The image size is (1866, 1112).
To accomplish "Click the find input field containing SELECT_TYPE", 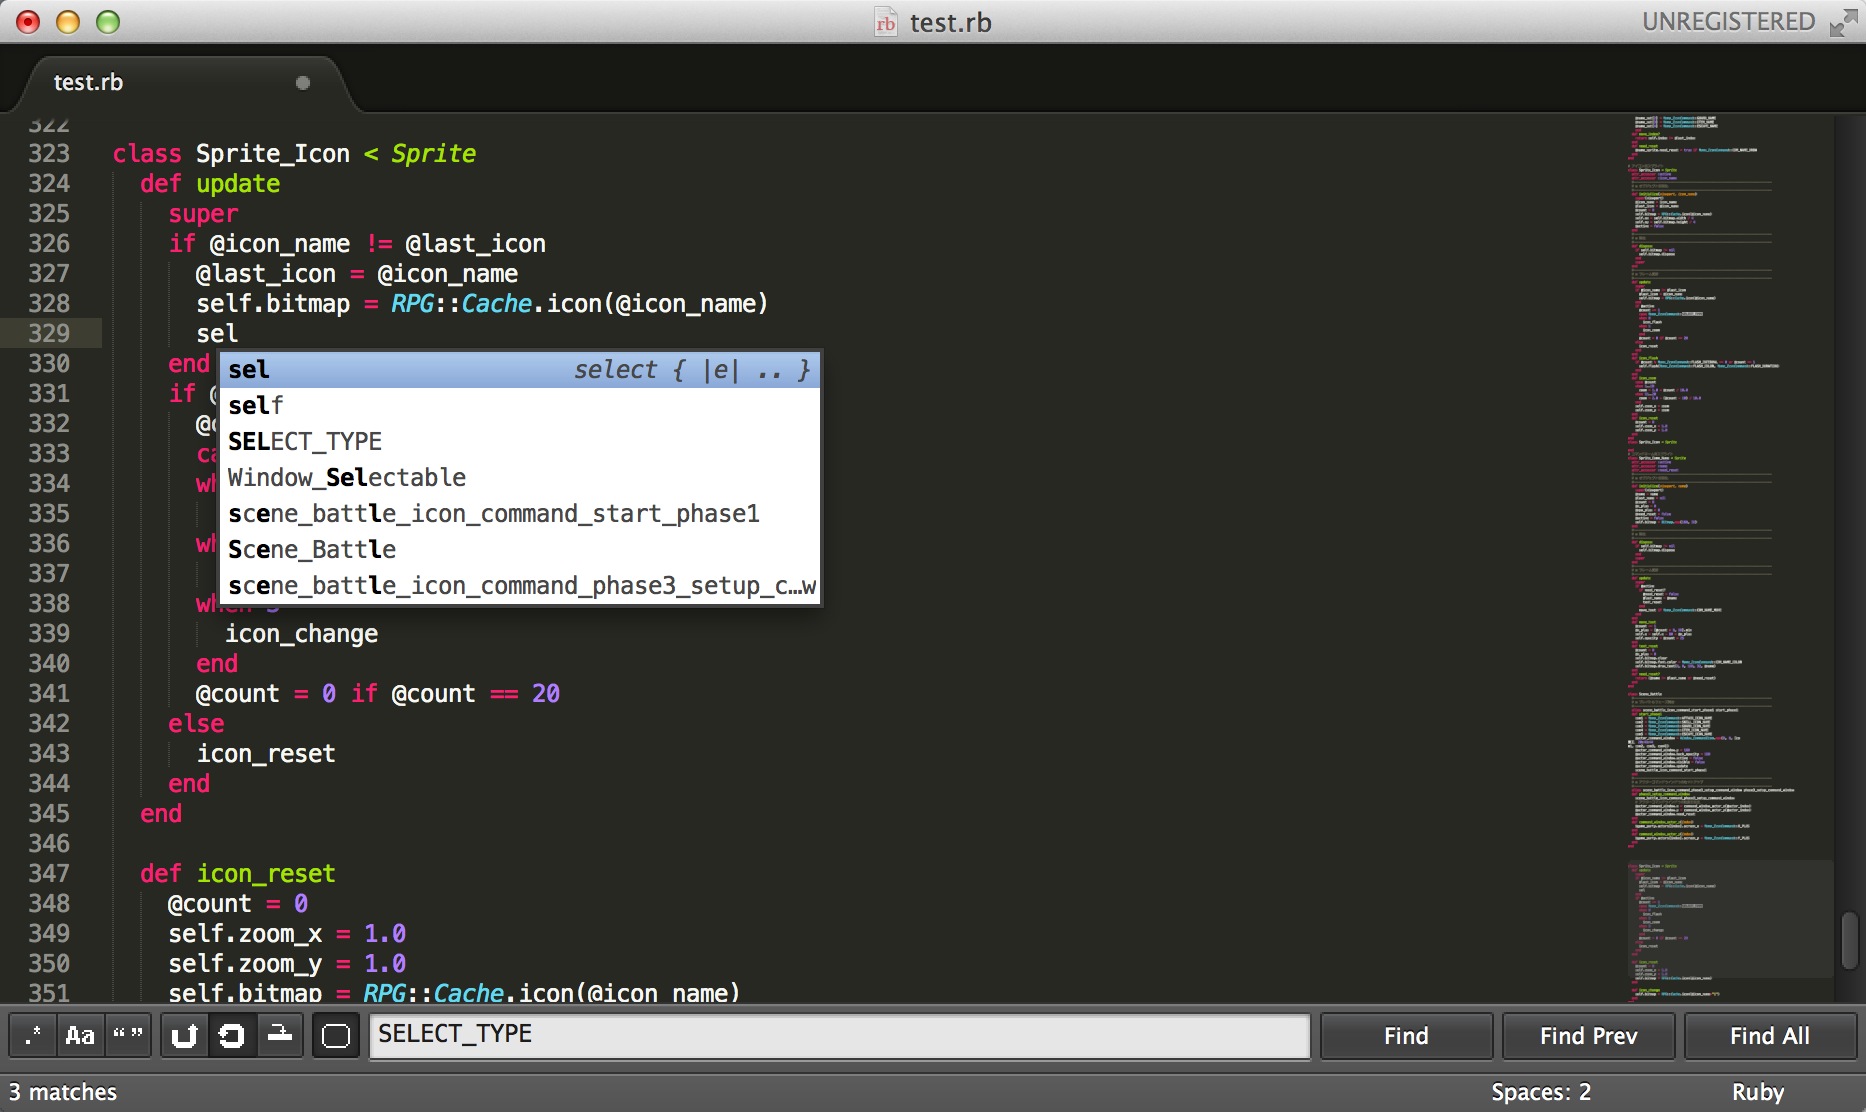I will (x=840, y=1036).
